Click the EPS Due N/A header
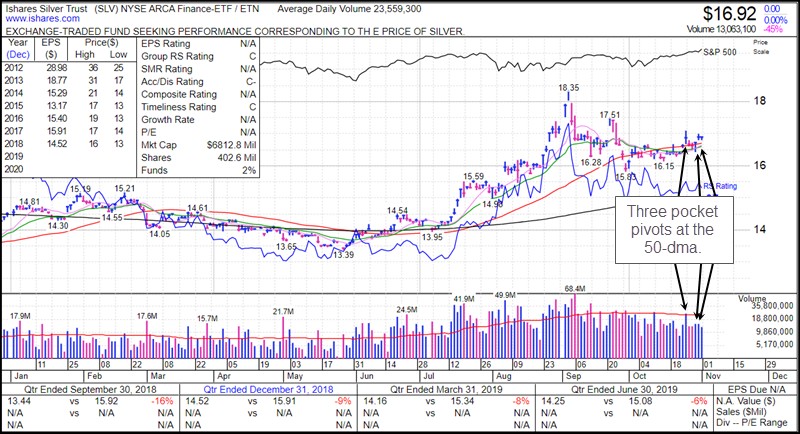Viewport: 800px width, 434px height. point(757,390)
